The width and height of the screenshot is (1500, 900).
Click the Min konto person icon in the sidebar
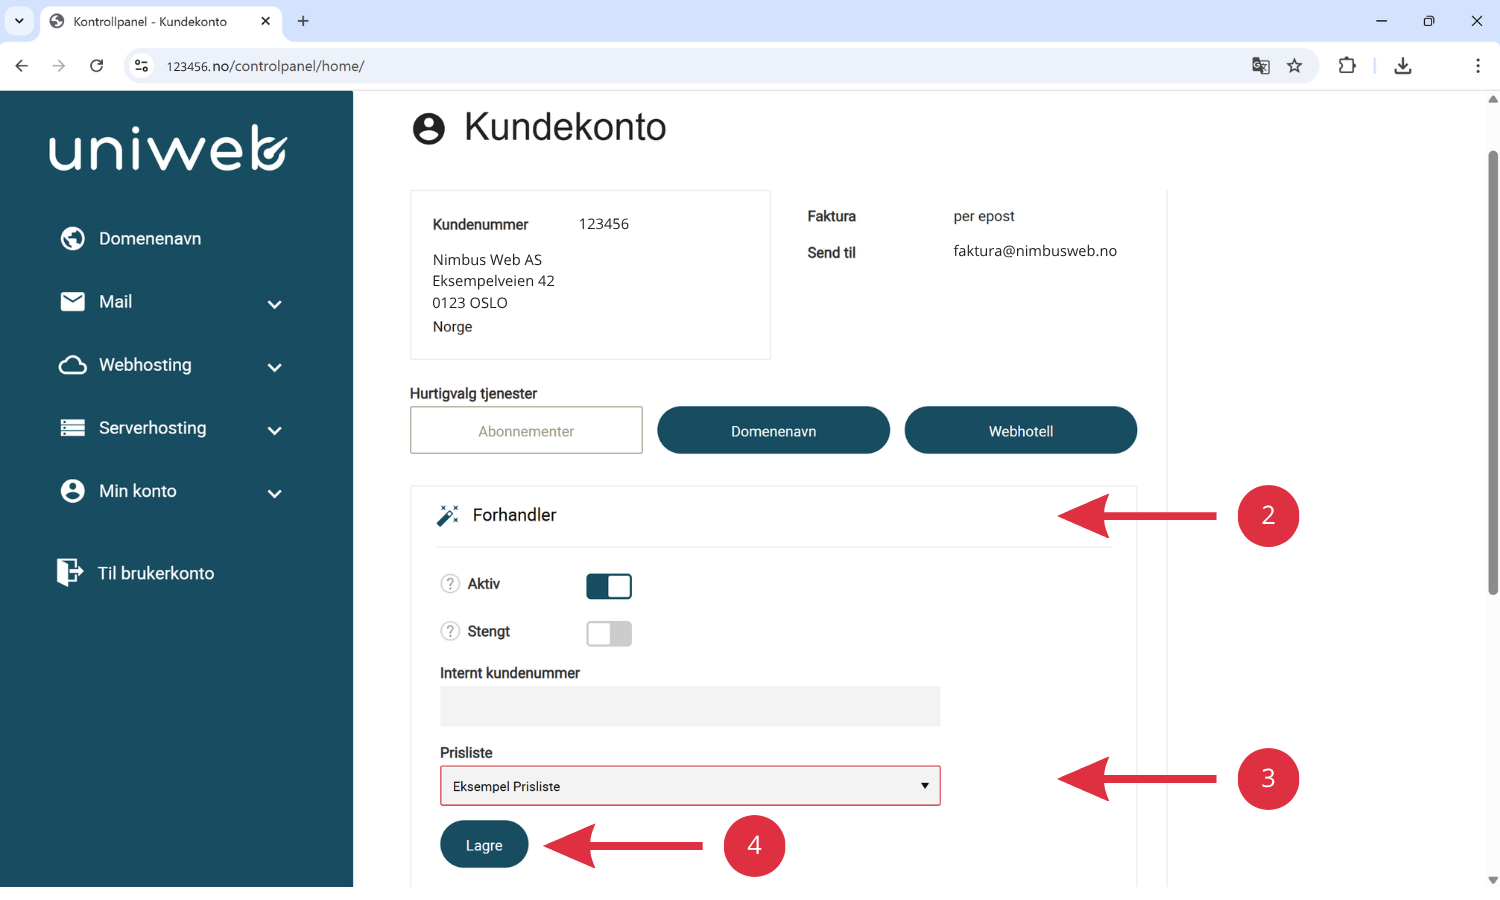73,491
